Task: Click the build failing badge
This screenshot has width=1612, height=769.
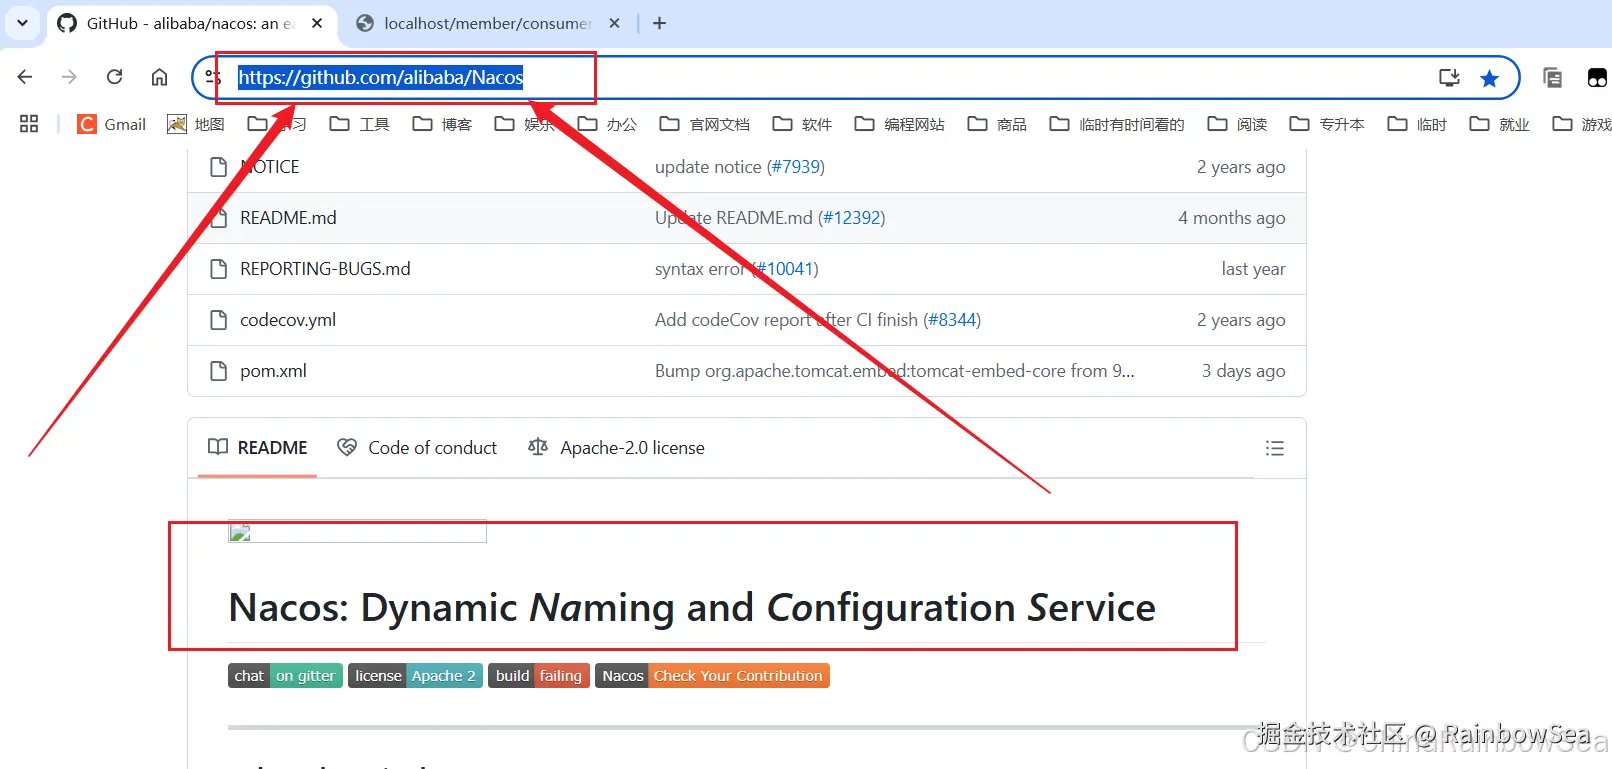Action: pos(539,676)
